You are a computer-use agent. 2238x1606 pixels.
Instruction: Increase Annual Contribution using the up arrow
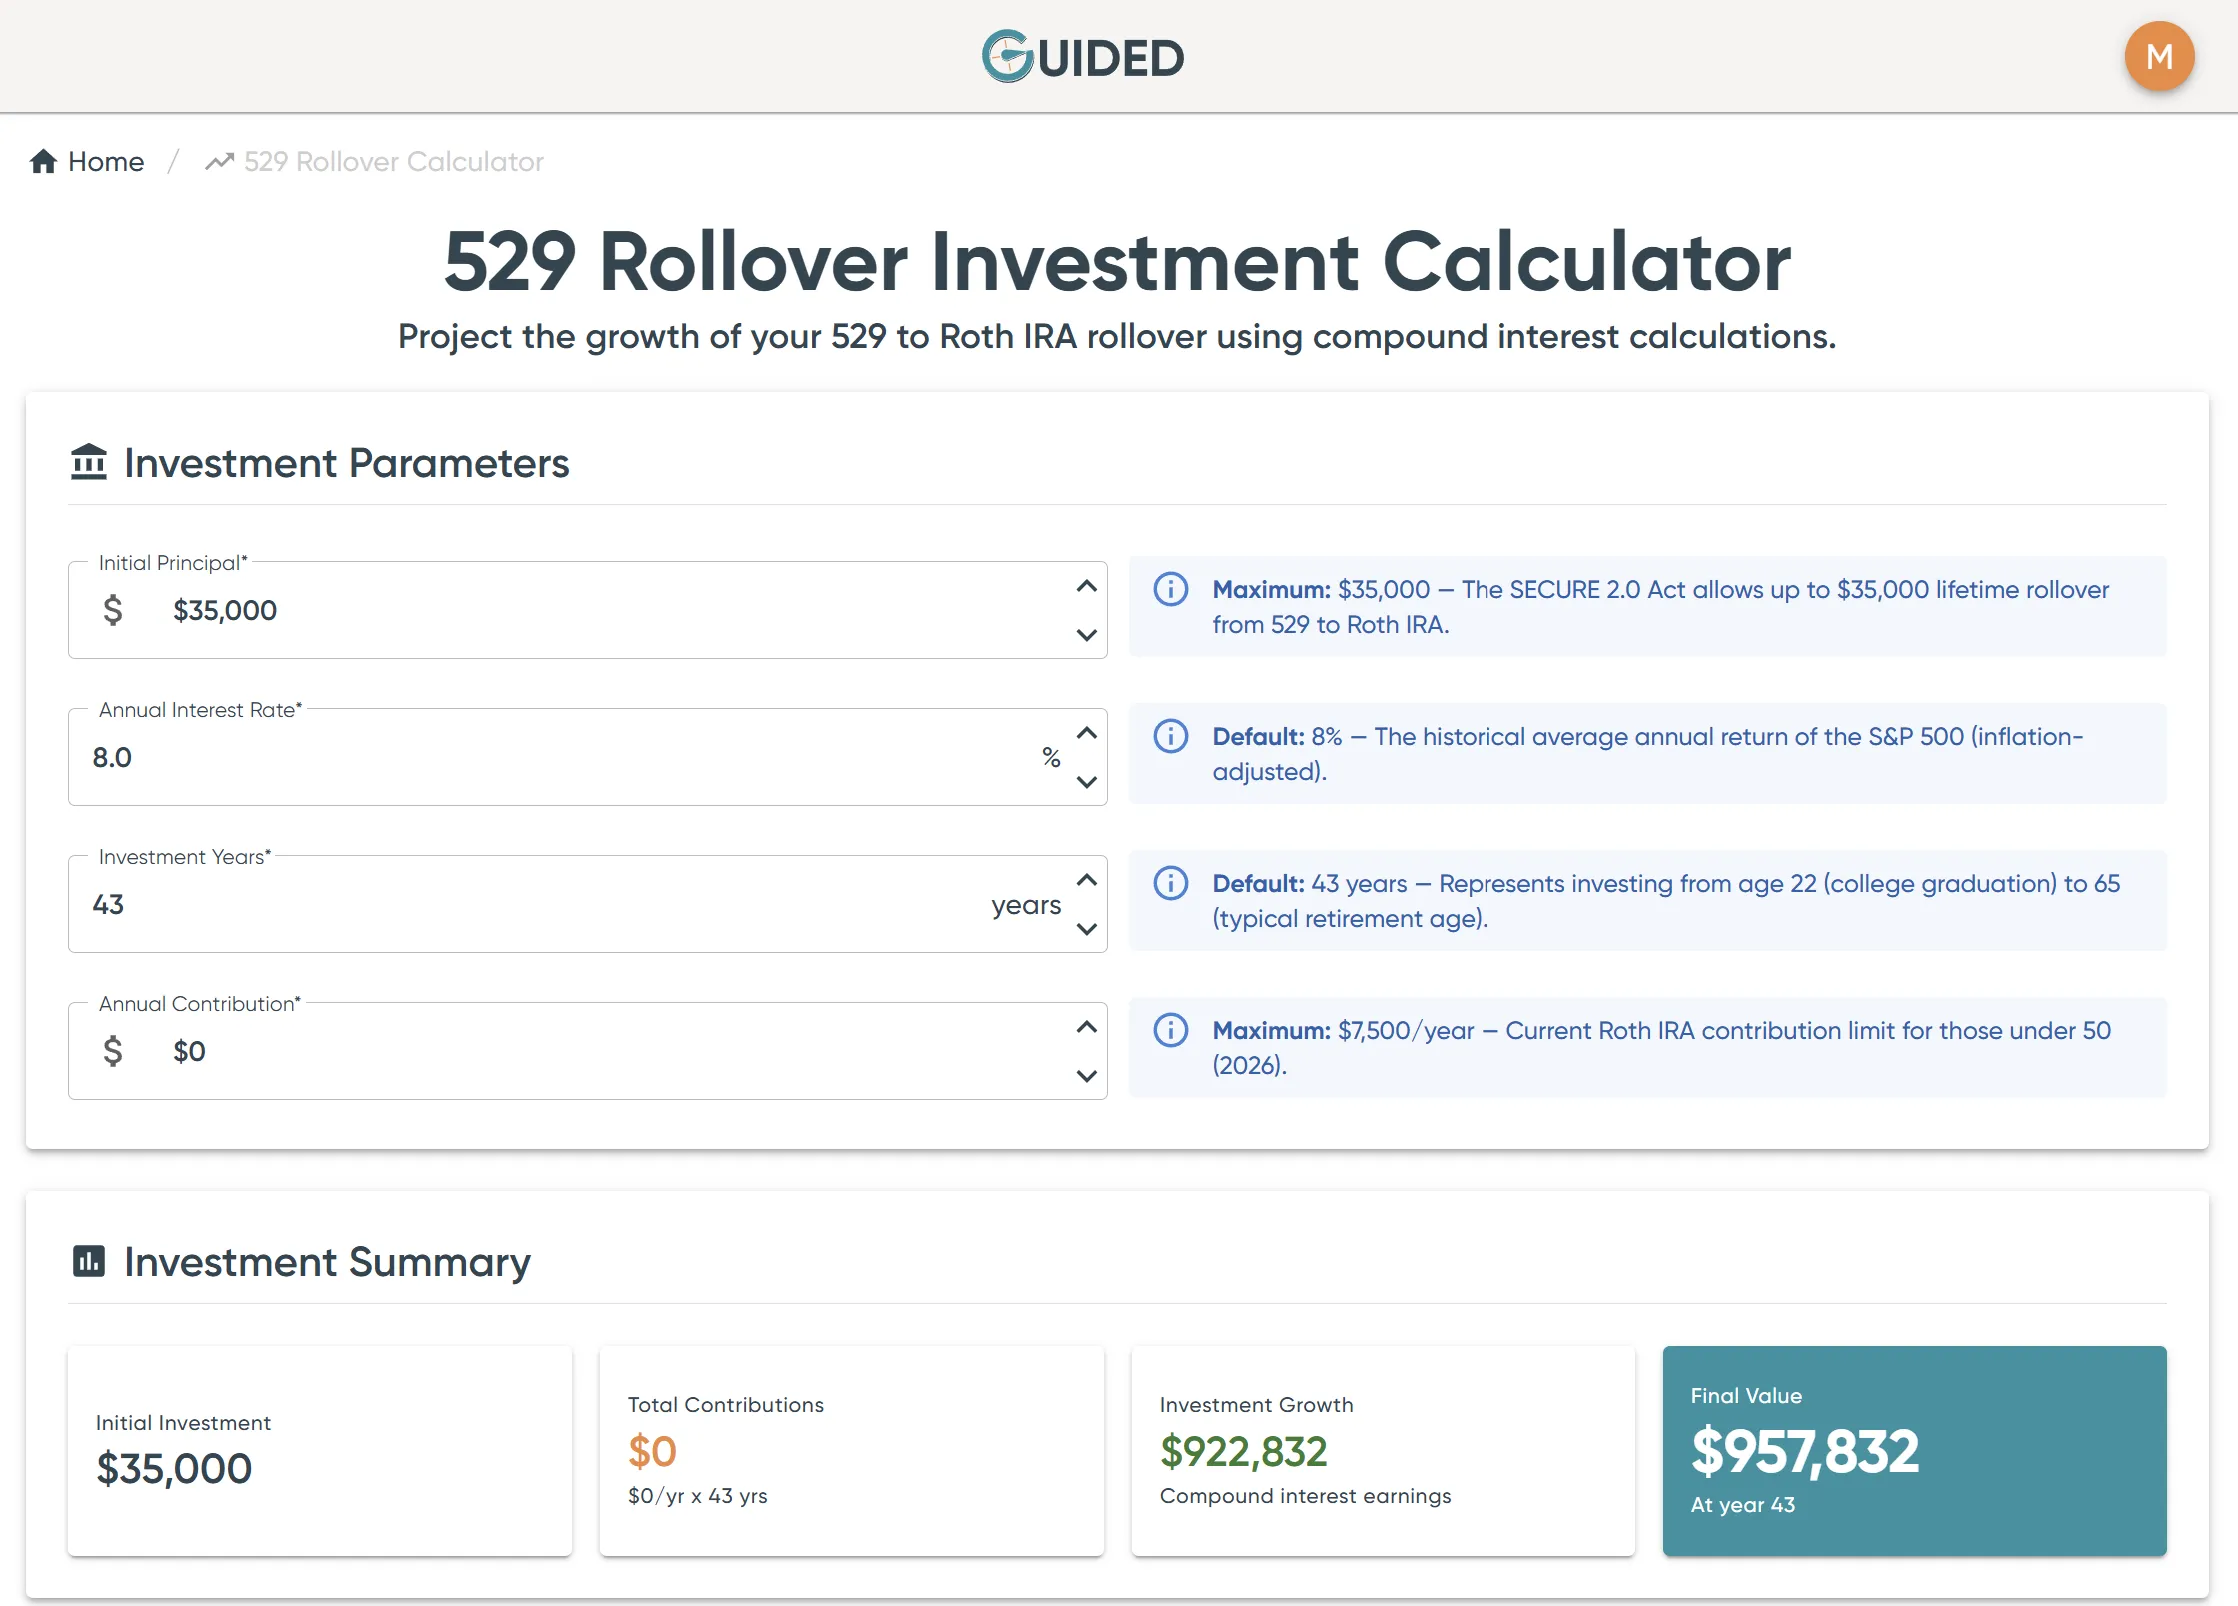click(1086, 1026)
